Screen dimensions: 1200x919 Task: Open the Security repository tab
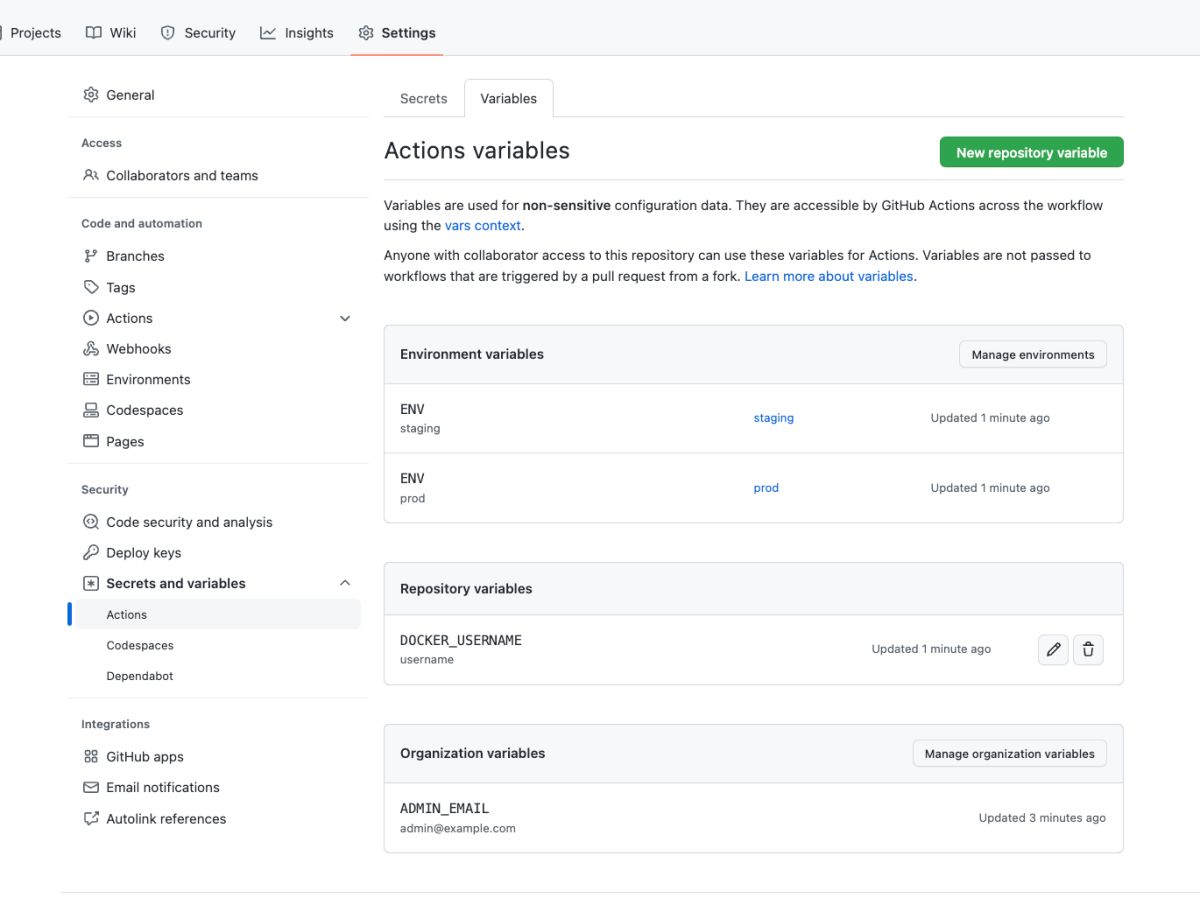(x=198, y=33)
